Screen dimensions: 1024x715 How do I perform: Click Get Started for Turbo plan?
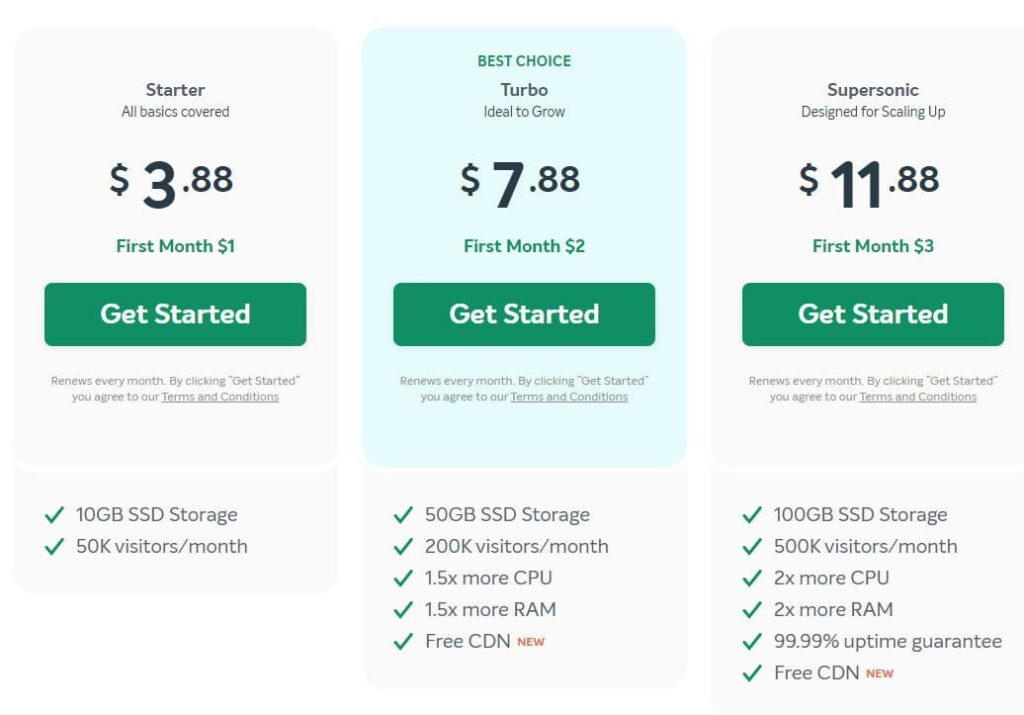point(524,314)
